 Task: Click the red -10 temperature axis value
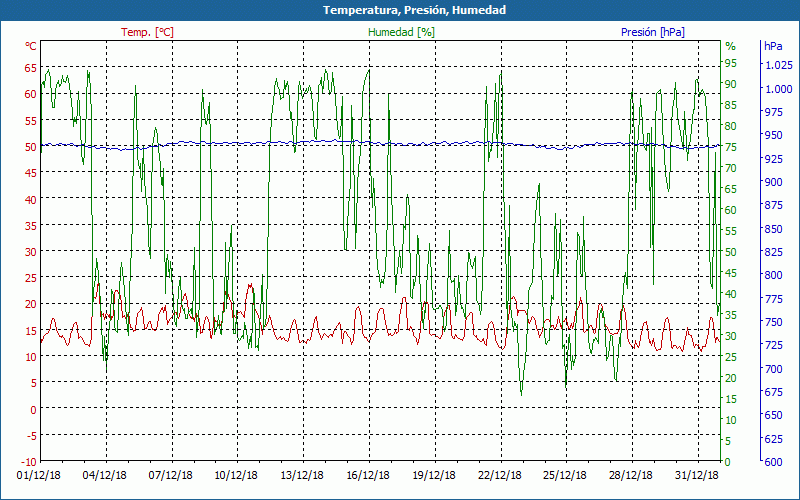[x=30, y=462]
